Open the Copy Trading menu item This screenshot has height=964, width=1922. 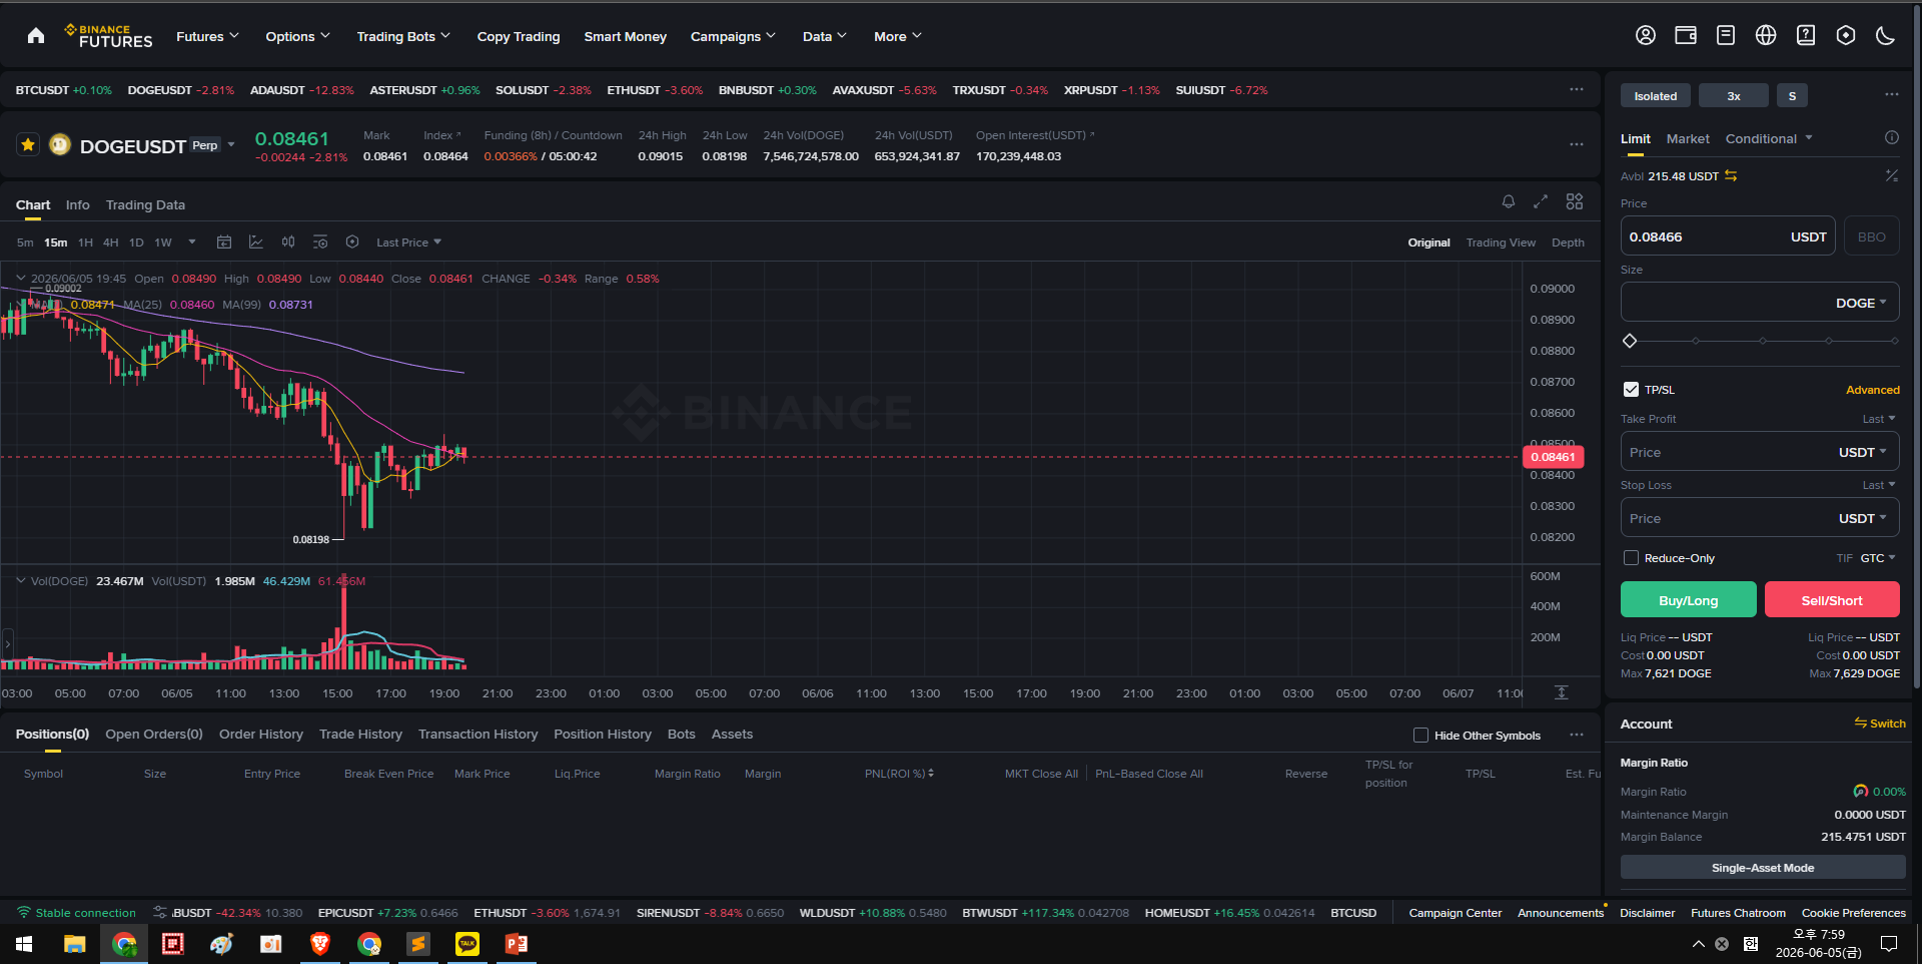(518, 36)
